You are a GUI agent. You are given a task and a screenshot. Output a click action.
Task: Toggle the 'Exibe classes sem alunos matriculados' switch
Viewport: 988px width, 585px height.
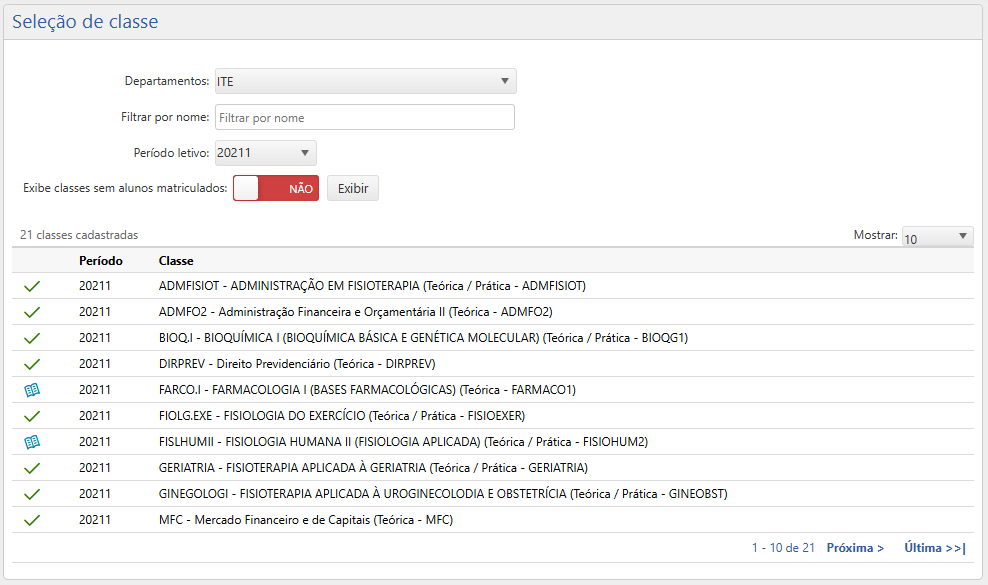point(276,188)
